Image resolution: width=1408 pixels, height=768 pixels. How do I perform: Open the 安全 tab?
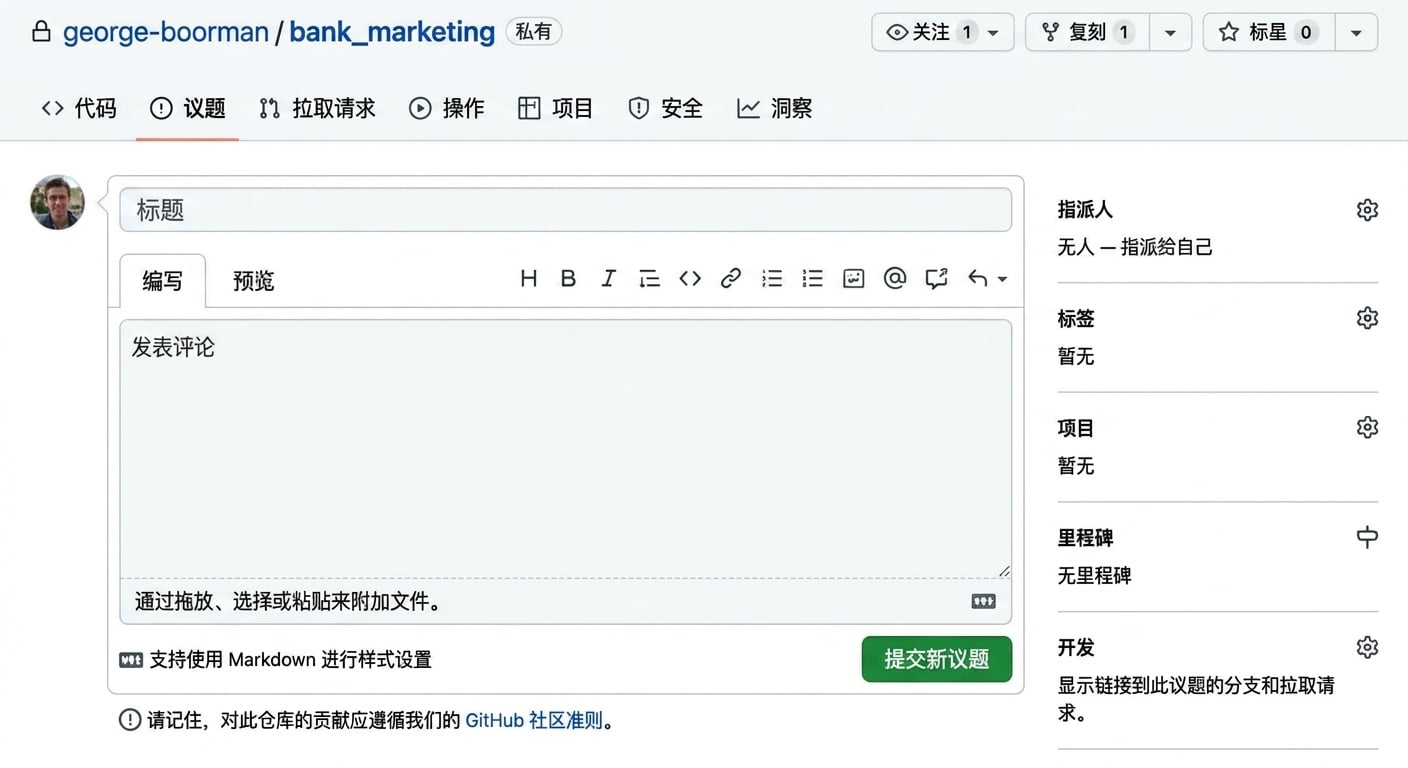[665, 108]
